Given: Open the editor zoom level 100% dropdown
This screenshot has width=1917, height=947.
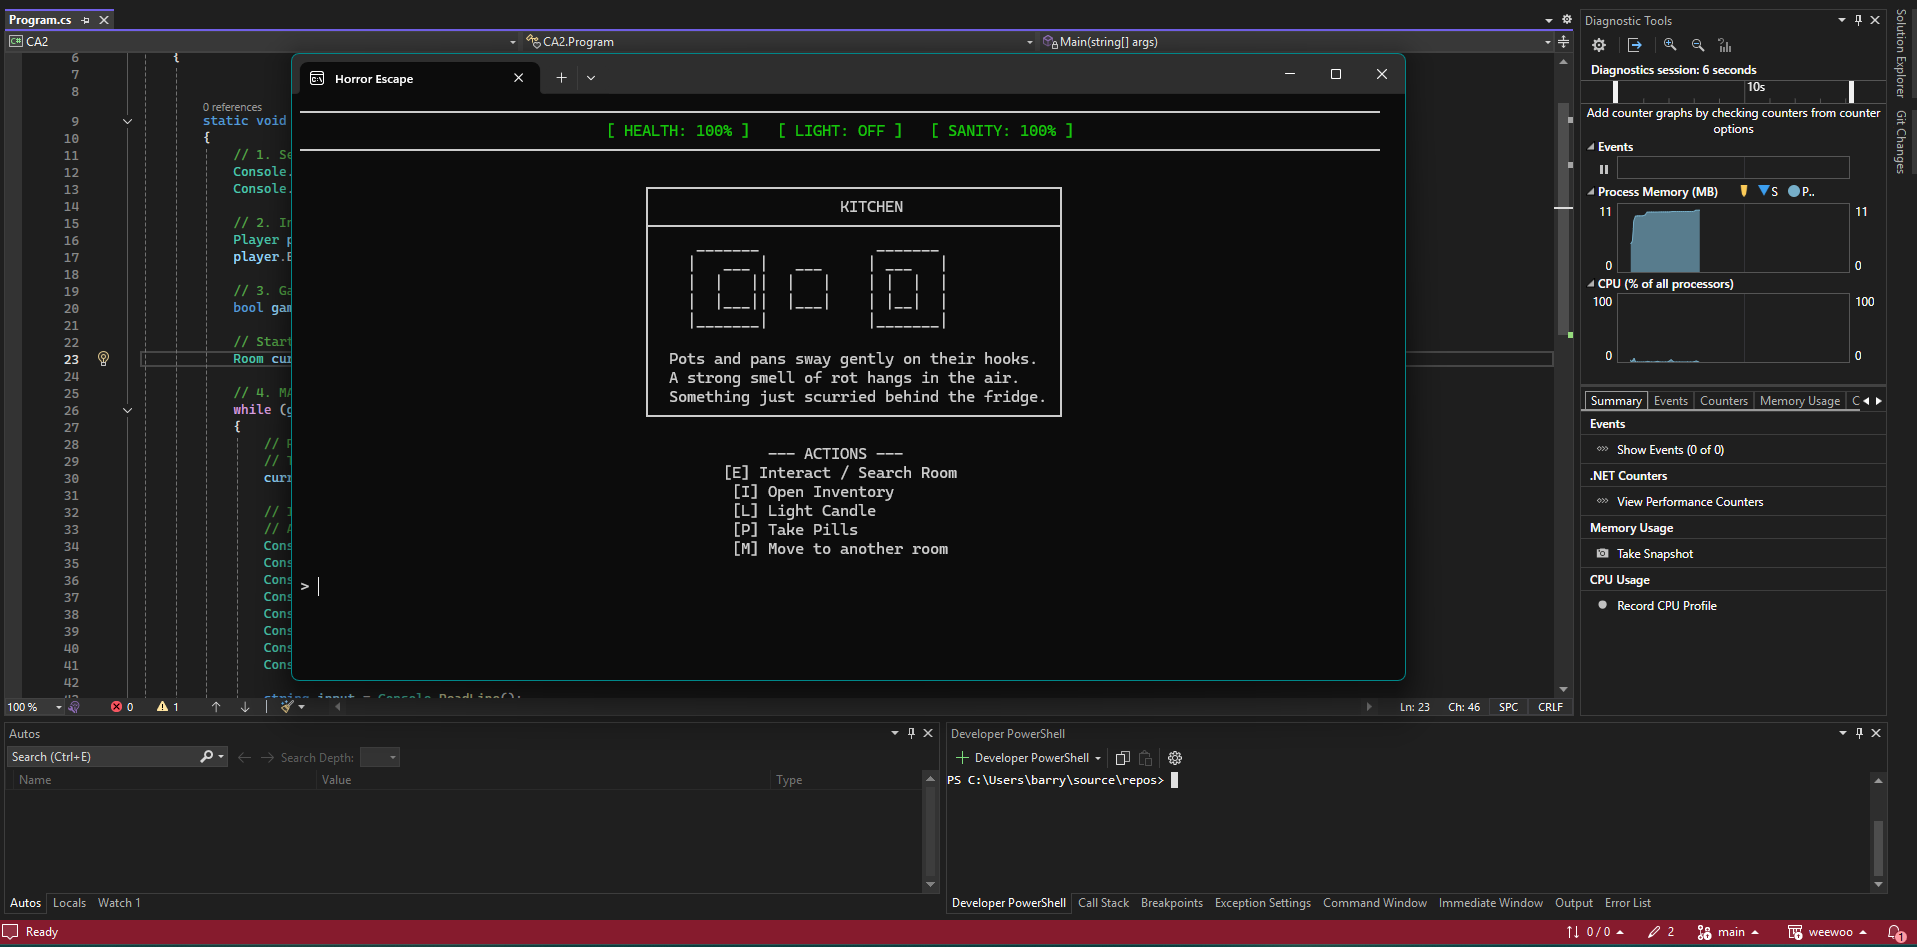Looking at the screenshot, I should click(58, 707).
